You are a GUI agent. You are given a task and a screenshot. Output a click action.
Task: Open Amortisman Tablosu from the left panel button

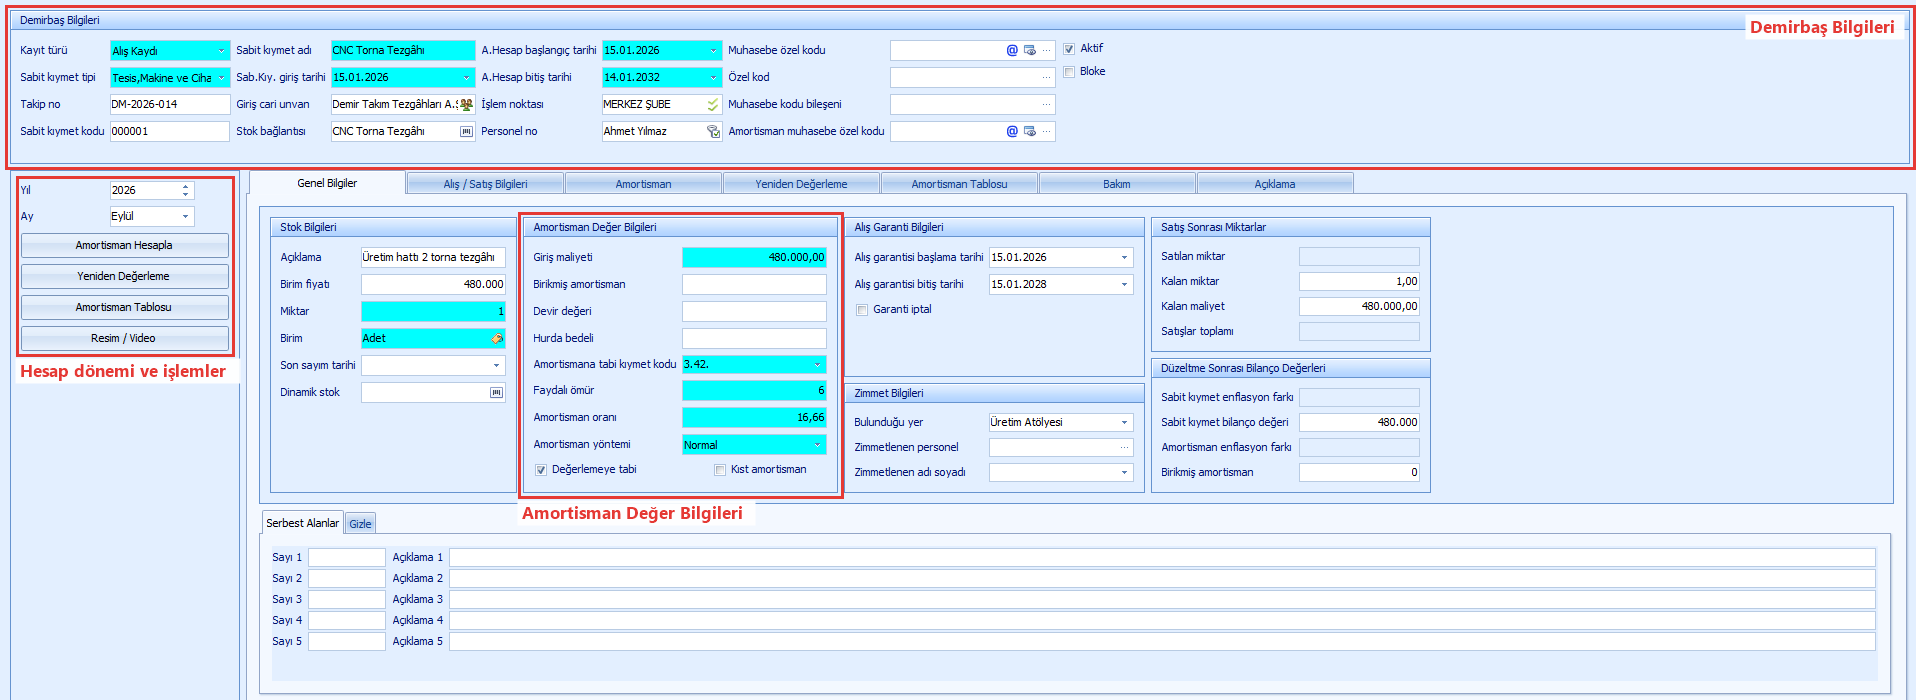point(124,307)
